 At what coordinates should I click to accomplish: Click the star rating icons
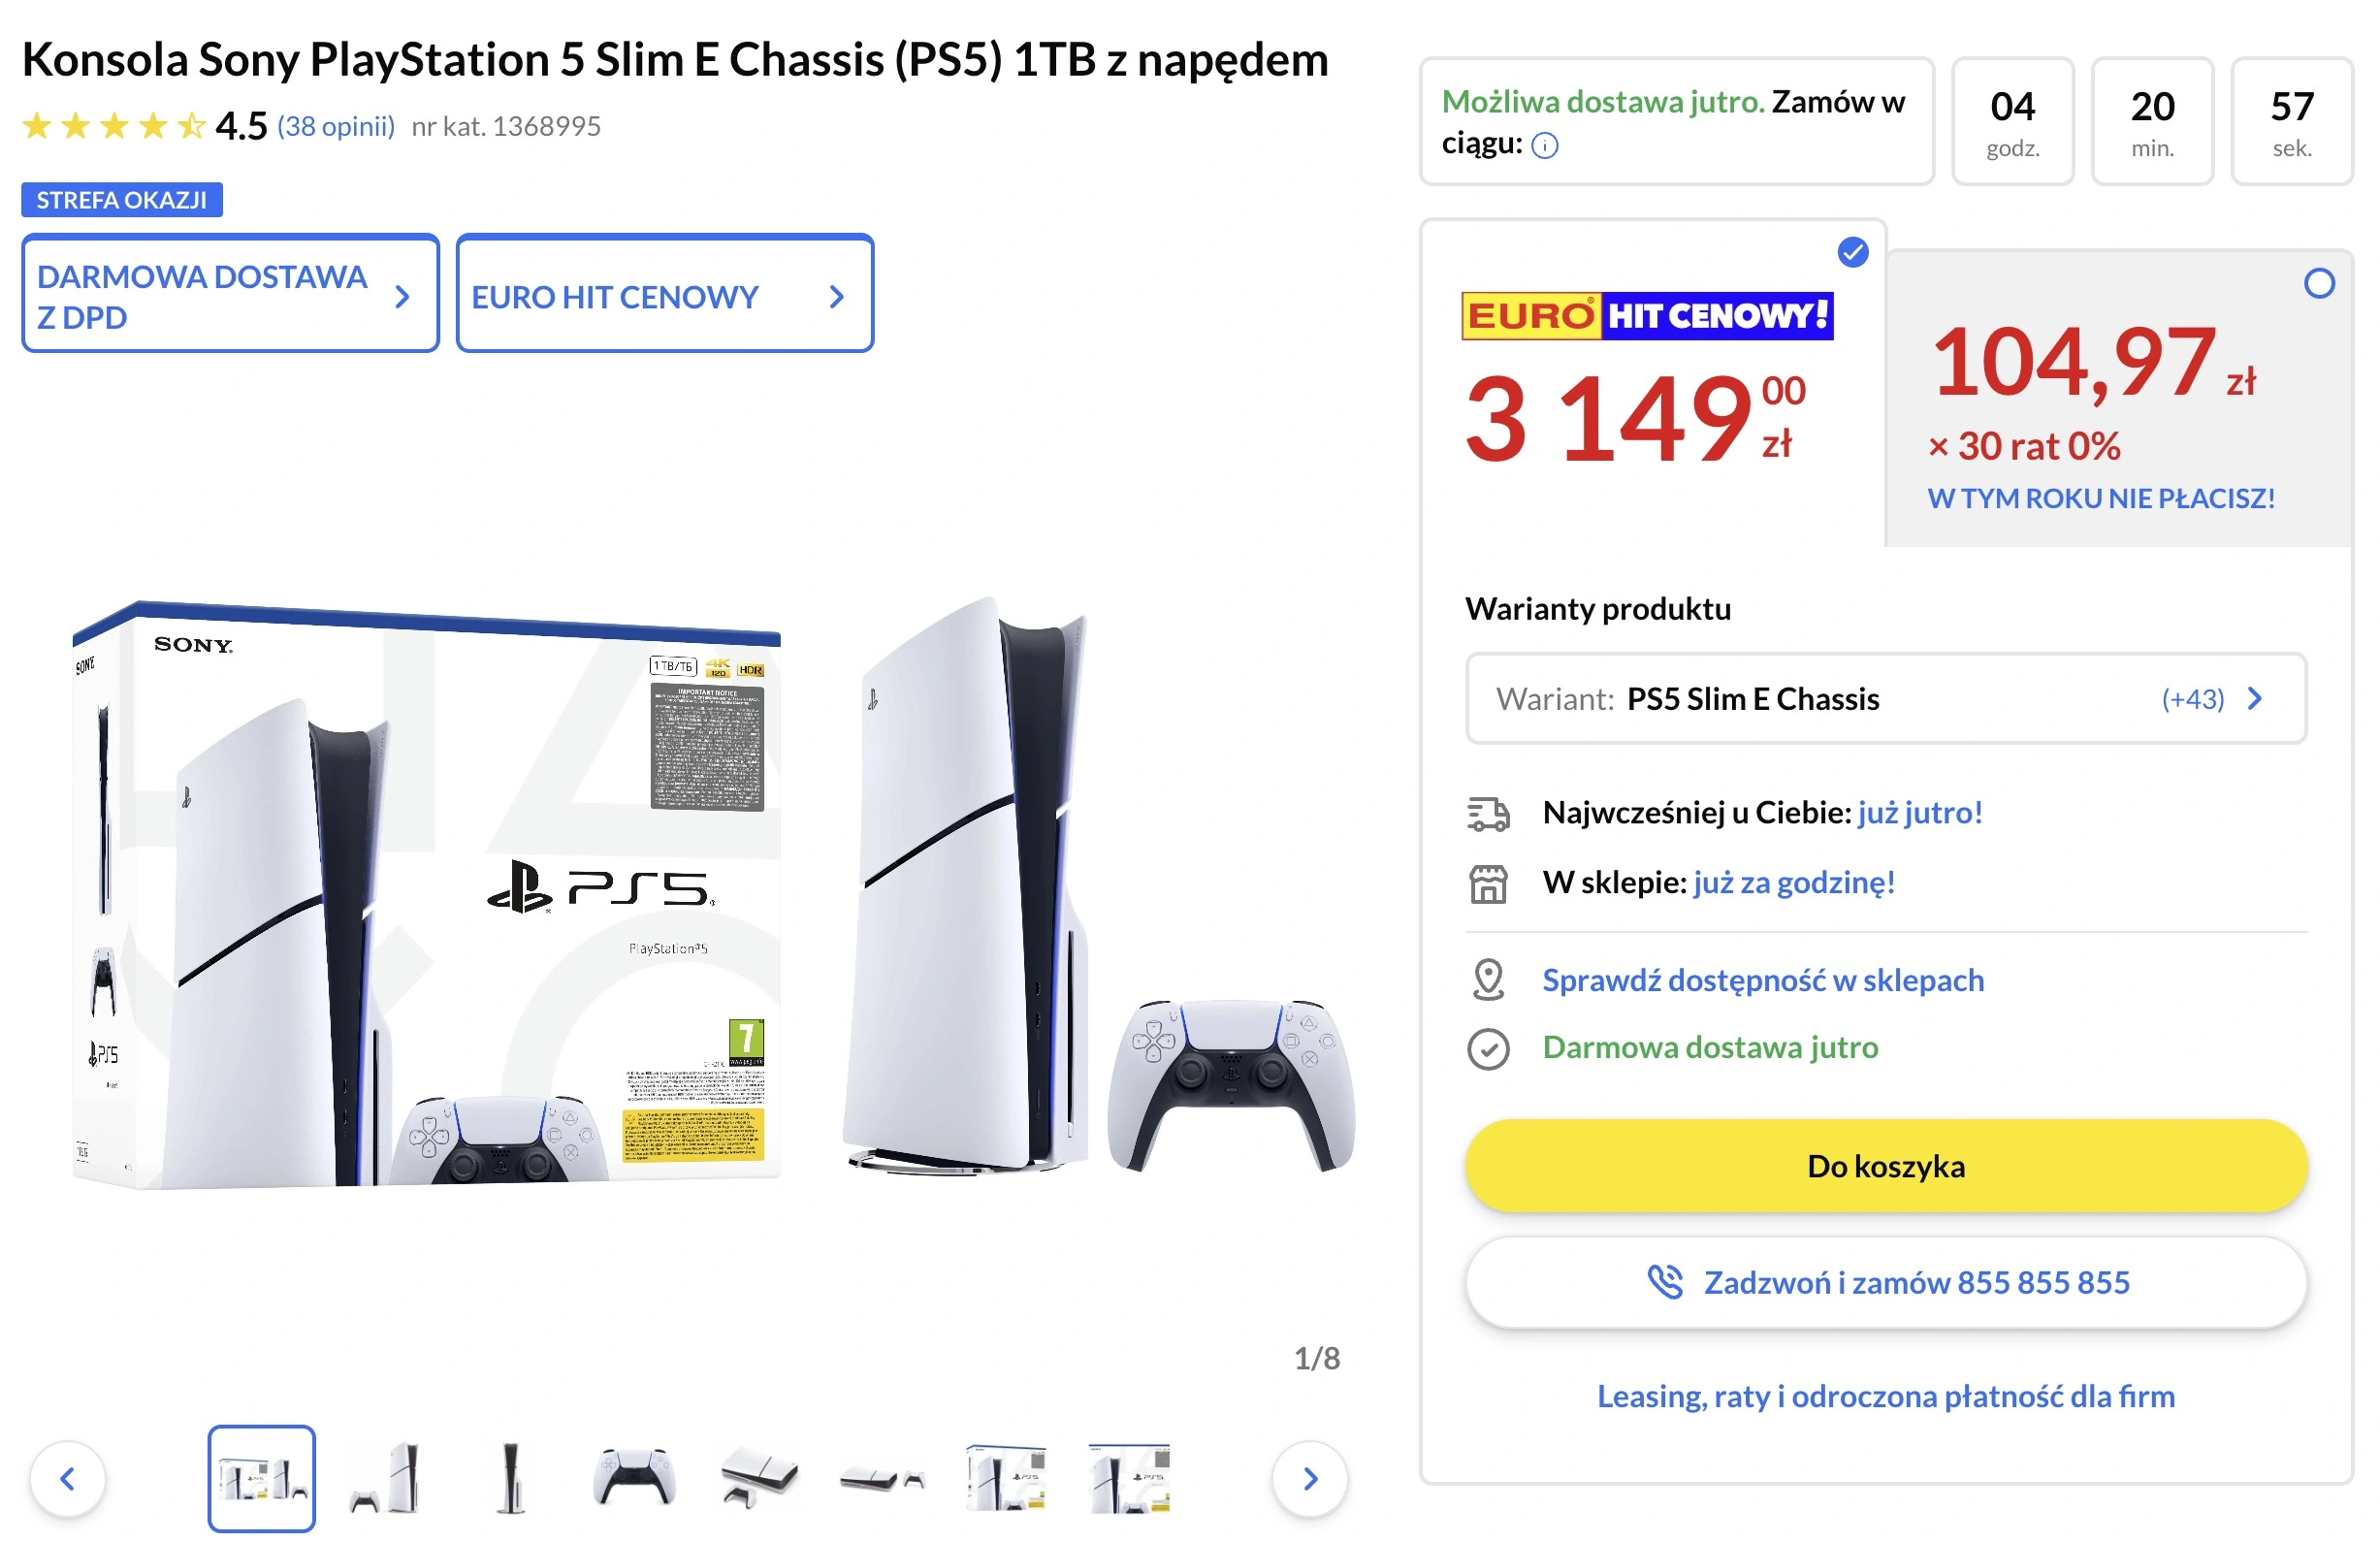coord(114,126)
